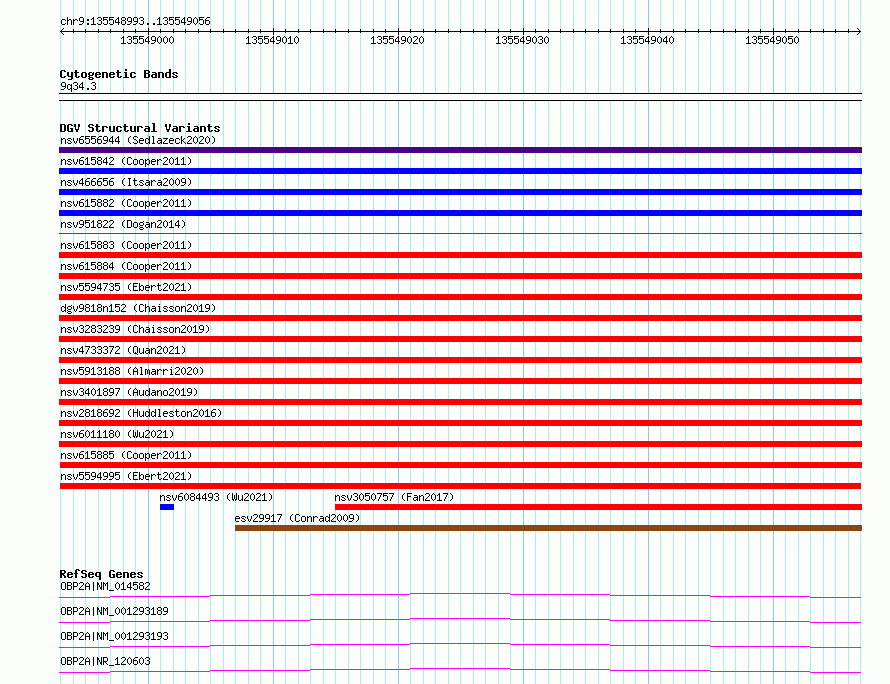The image size is (890, 684).
Task: Click the Cytogenetic Bands track title
Action: (x=119, y=74)
